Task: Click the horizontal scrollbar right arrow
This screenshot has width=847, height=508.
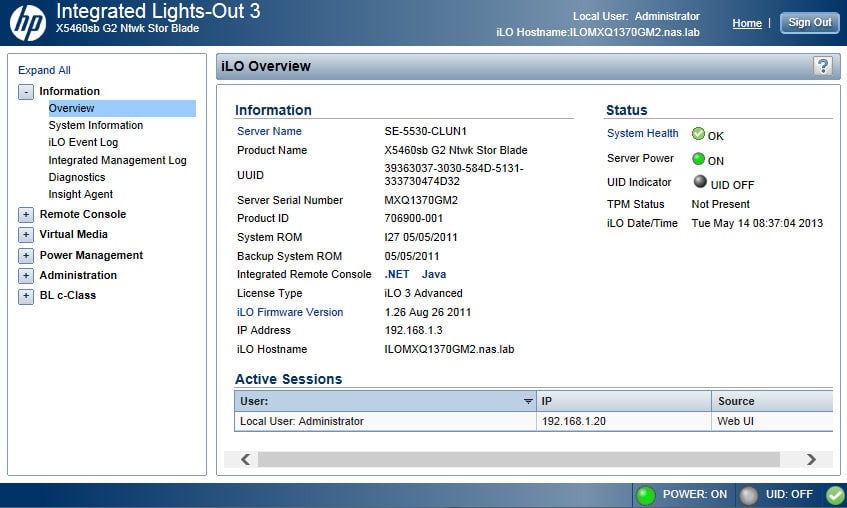Action: point(811,459)
